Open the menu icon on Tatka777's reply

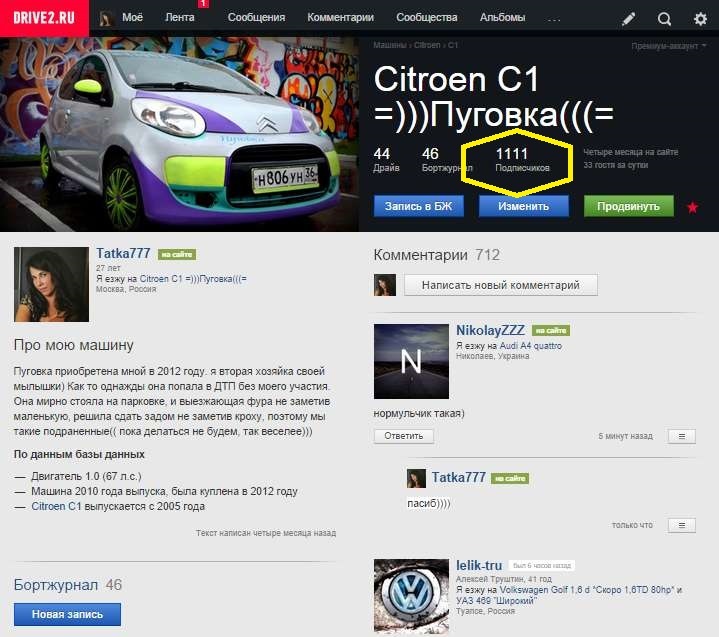pos(681,525)
